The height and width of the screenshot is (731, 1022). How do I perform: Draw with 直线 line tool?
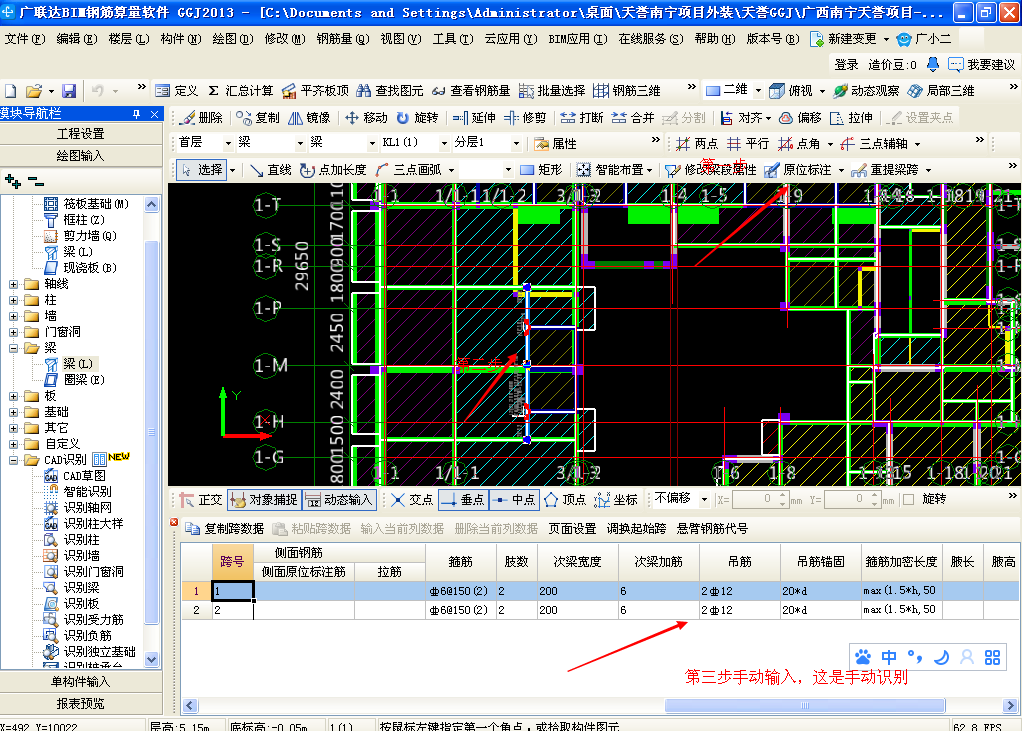point(270,170)
